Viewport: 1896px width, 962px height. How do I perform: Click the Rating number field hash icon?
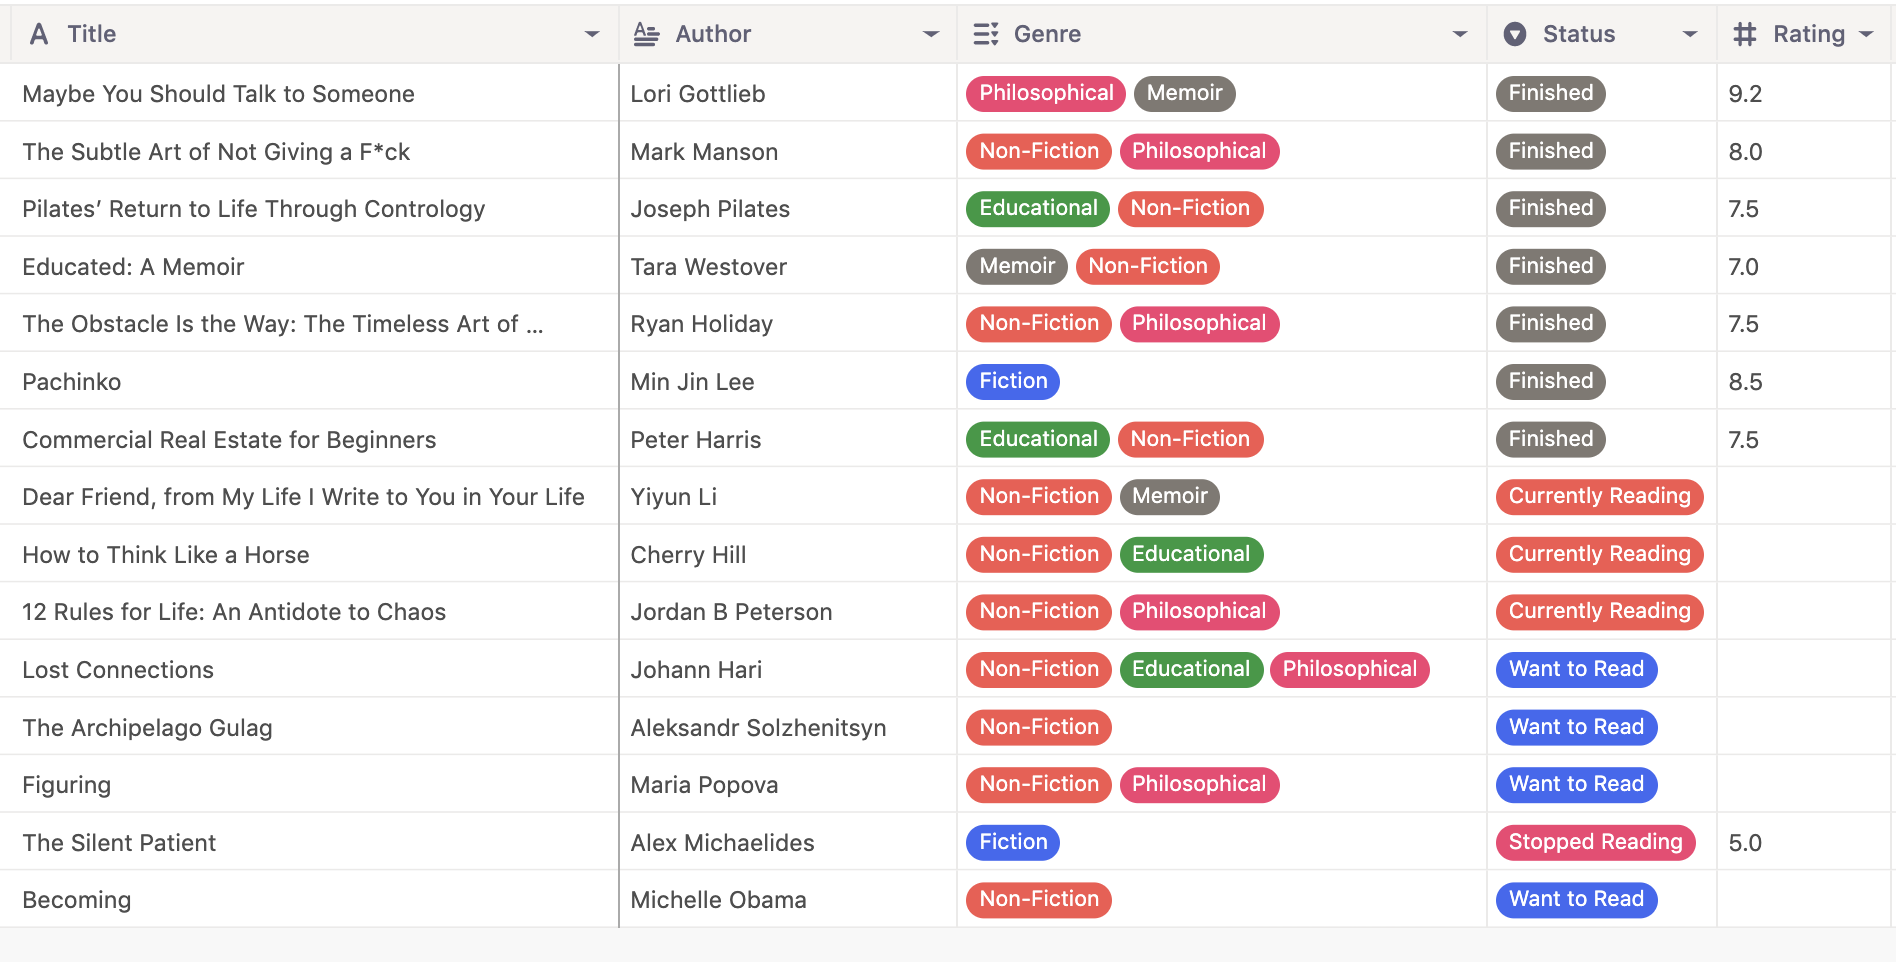click(1745, 34)
